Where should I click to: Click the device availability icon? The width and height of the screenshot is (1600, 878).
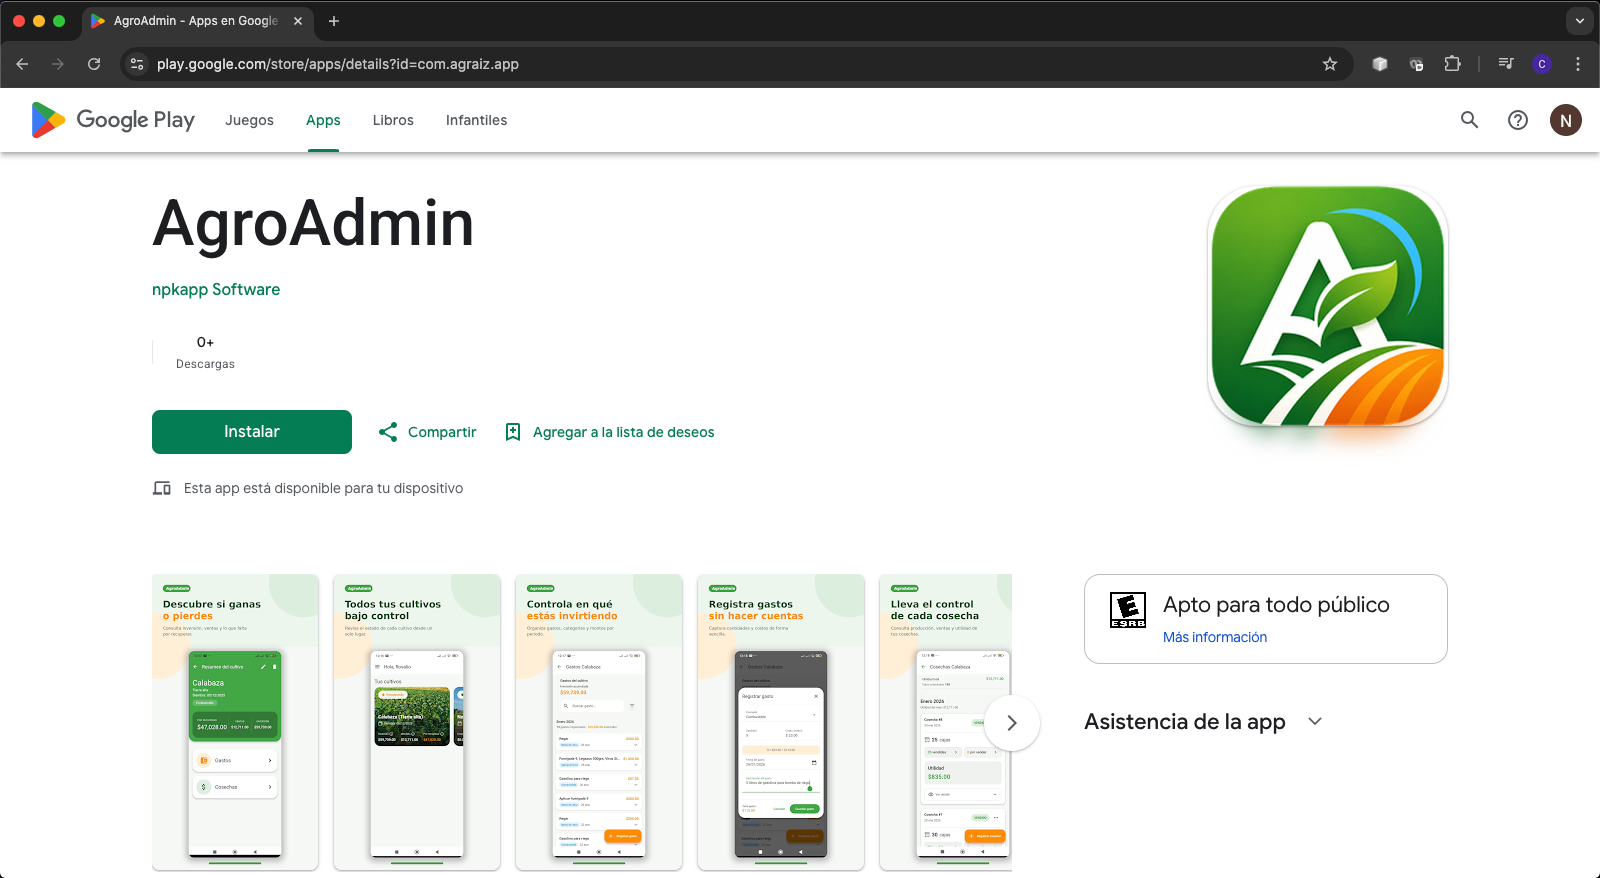tap(162, 488)
